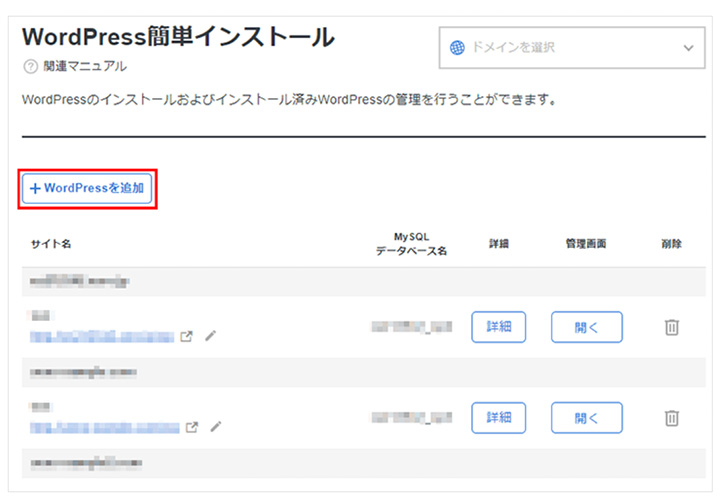720x504 pixels.
Task: Click the MySQL データベース名 column header
Action: click(x=411, y=244)
